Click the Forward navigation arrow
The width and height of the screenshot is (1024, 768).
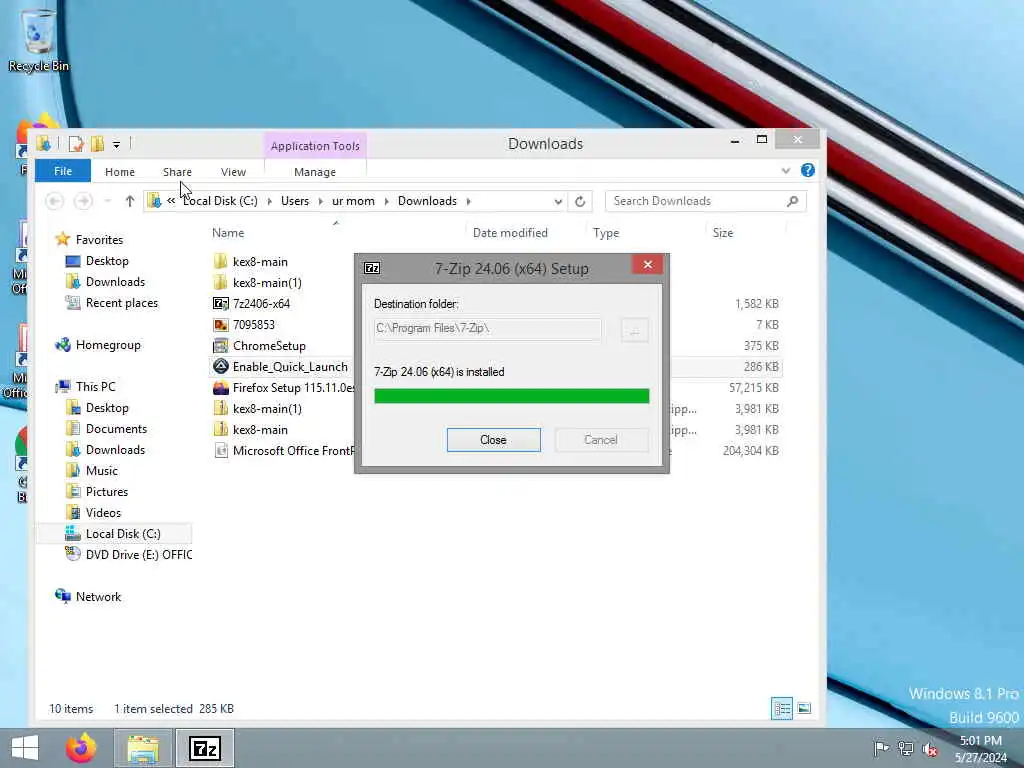[x=83, y=201]
